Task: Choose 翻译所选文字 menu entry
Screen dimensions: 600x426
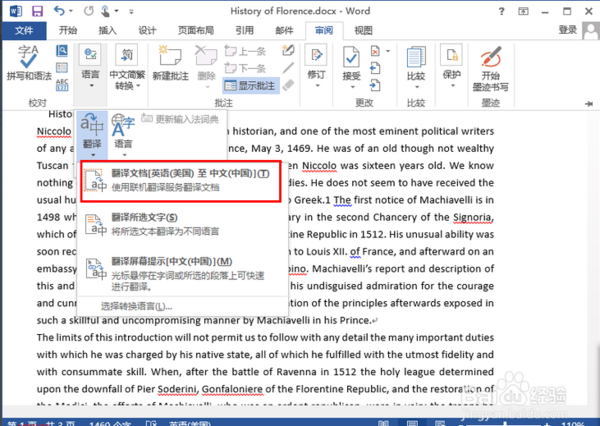Action: 182,224
